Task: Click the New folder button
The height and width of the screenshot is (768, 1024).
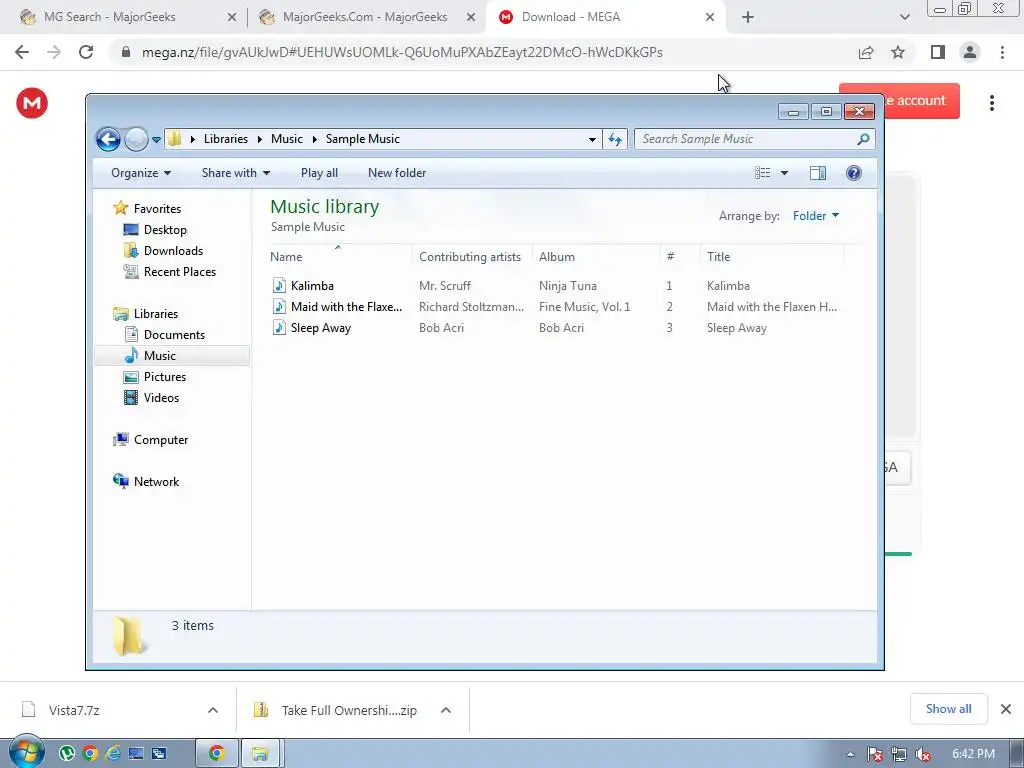Action: point(397,173)
